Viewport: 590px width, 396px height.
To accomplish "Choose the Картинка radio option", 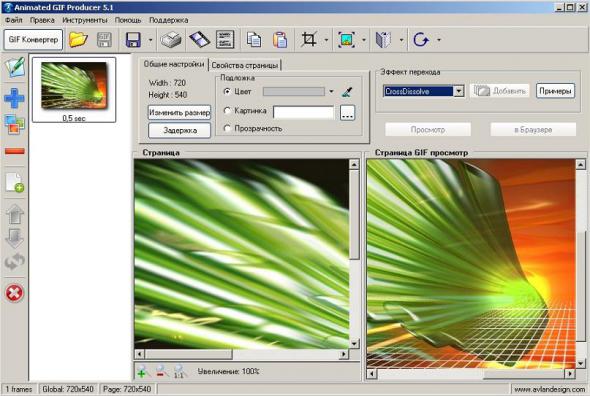I will pos(227,111).
